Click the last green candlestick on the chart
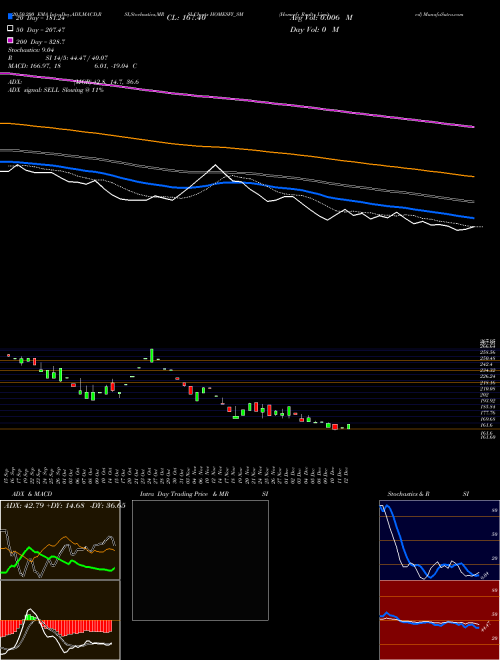500x660 pixels. (348, 426)
